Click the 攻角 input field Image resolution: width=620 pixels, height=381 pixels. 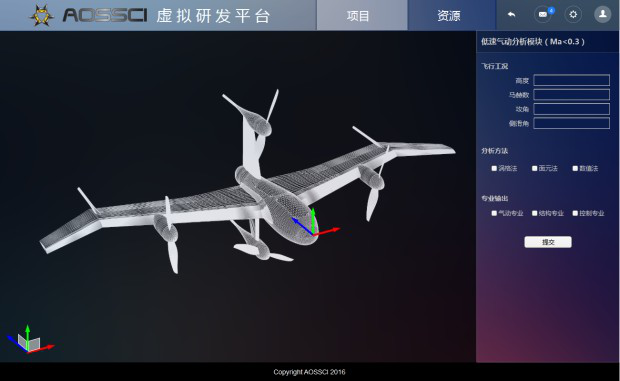pos(571,109)
